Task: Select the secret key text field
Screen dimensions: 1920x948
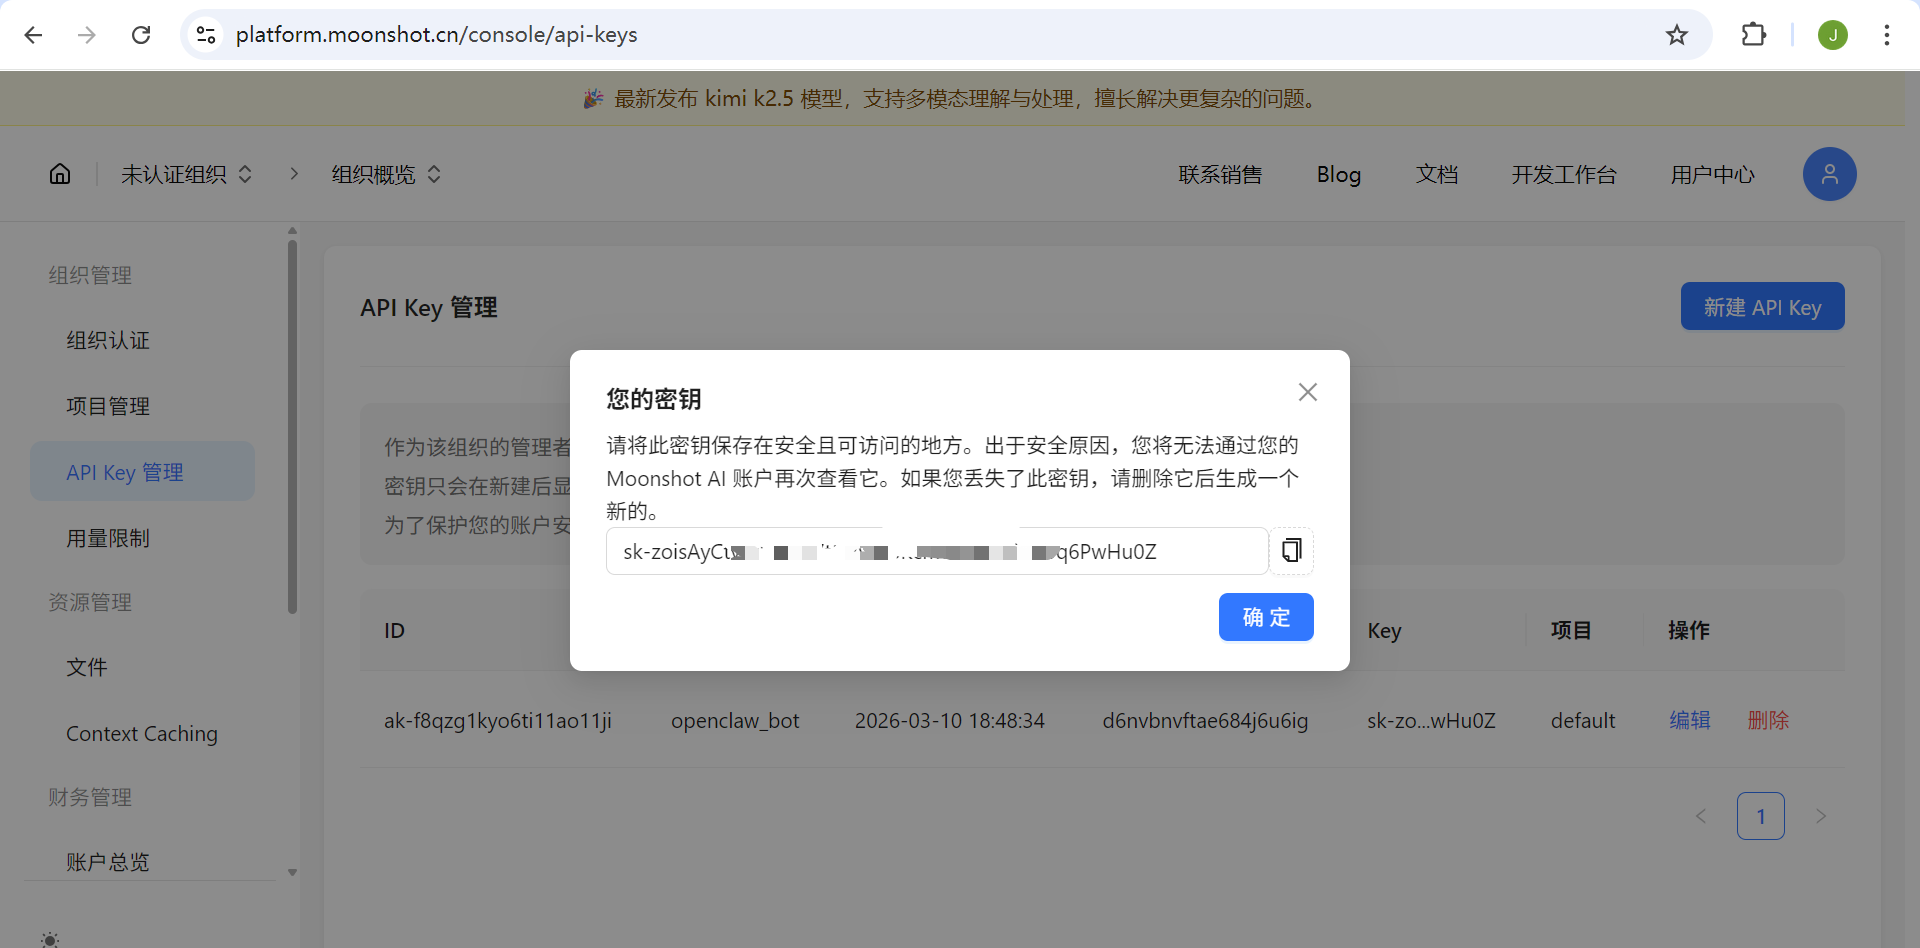Action: coord(937,551)
